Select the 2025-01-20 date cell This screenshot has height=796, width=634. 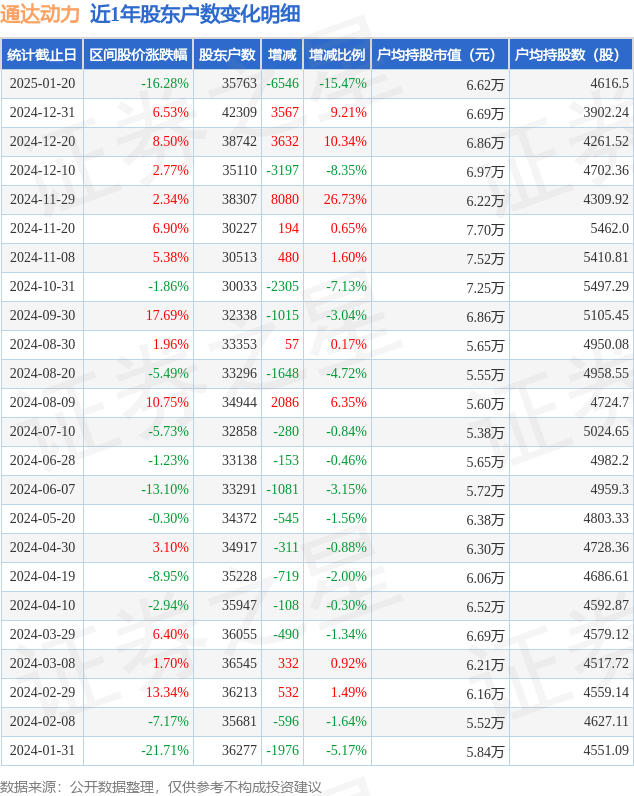pyautogui.click(x=42, y=83)
